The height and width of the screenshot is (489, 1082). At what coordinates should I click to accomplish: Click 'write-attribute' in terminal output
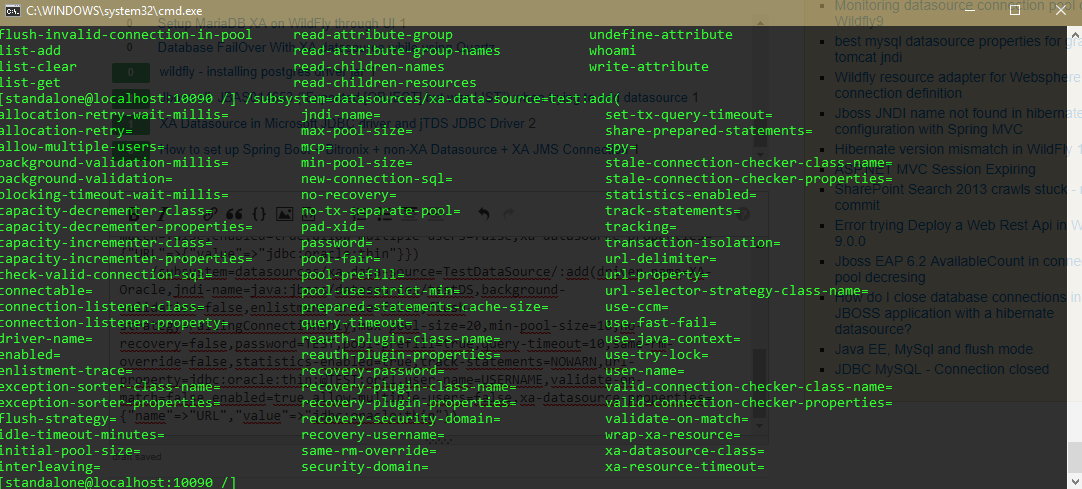649,66
